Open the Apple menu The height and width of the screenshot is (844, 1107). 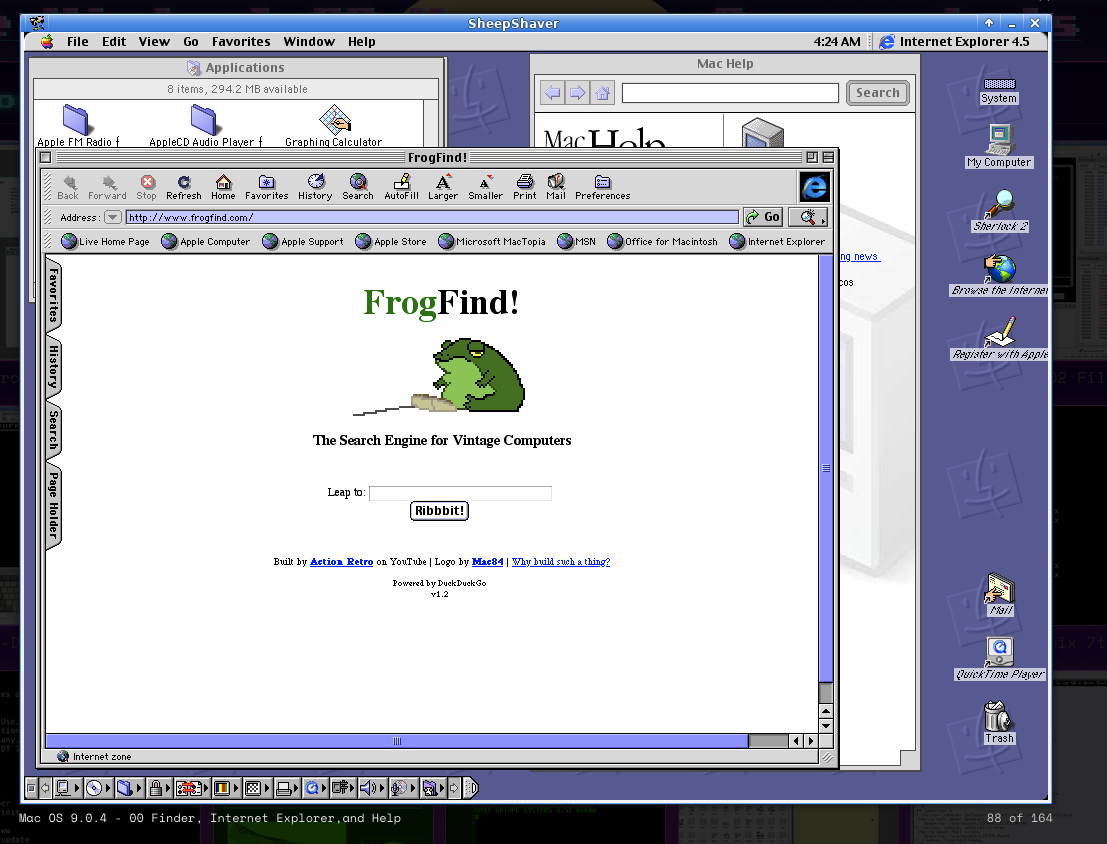[47, 42]
